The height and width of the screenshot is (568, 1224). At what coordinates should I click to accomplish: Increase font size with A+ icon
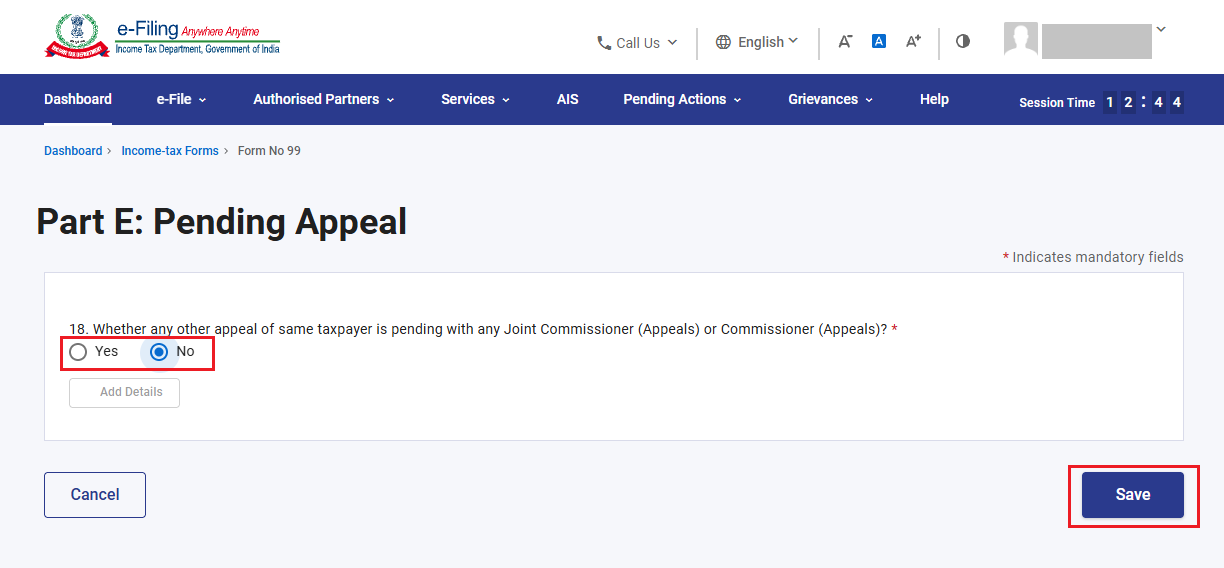click(913, 41)
